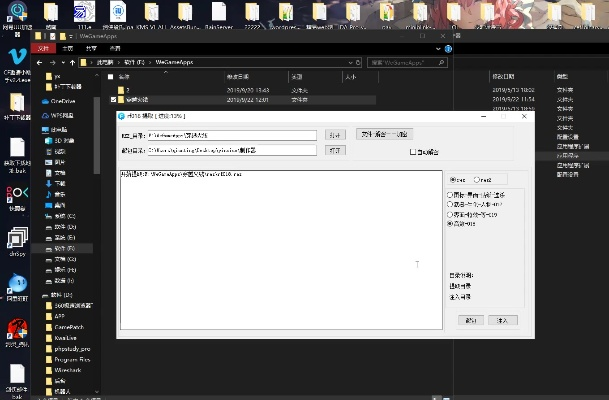Open the phpstudy_pro folder in sidebar
This screenshot has width=609, height=400.
point(73,350)
